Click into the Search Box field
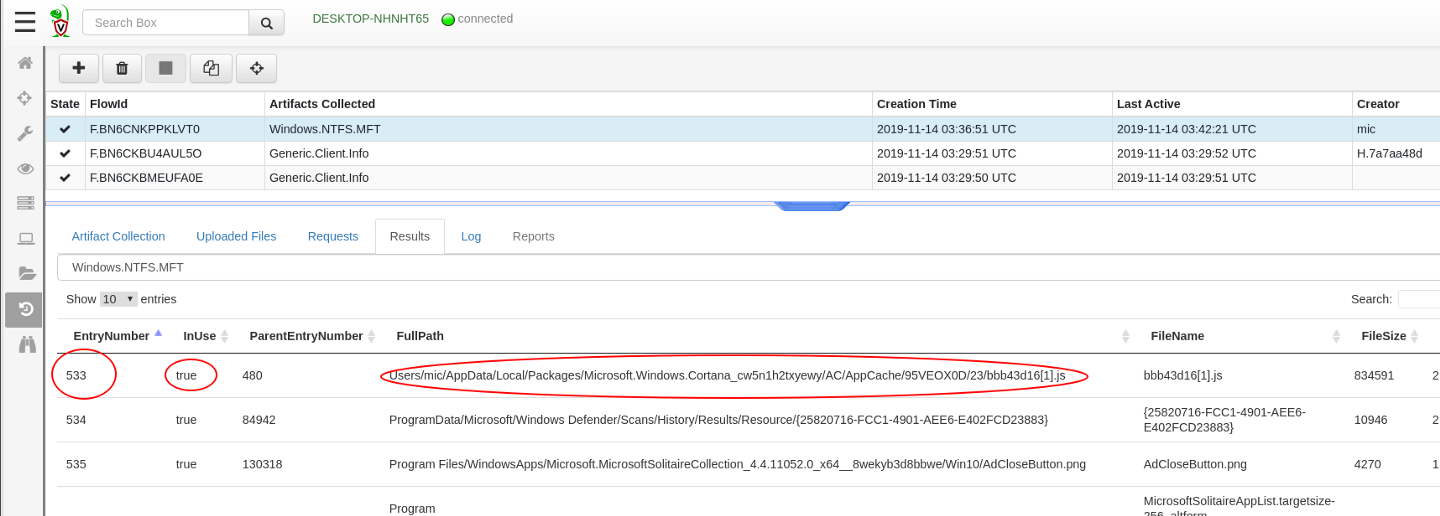The height and width of the screenshot is (516, 1440). tap(165, 23)
